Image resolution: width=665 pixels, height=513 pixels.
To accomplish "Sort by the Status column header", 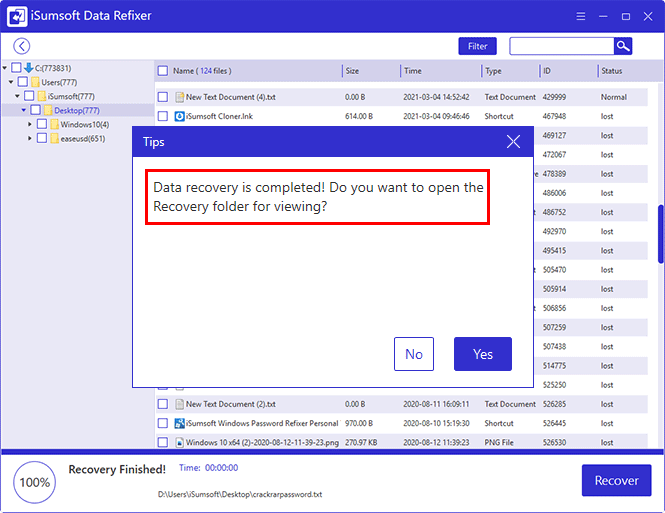I will point(612,71).
